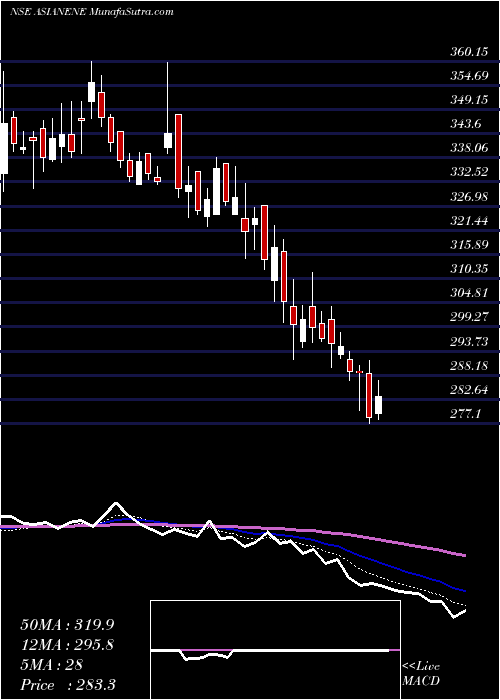
Task: Click the 332.52 price axis label
Action: pos(468,172)
